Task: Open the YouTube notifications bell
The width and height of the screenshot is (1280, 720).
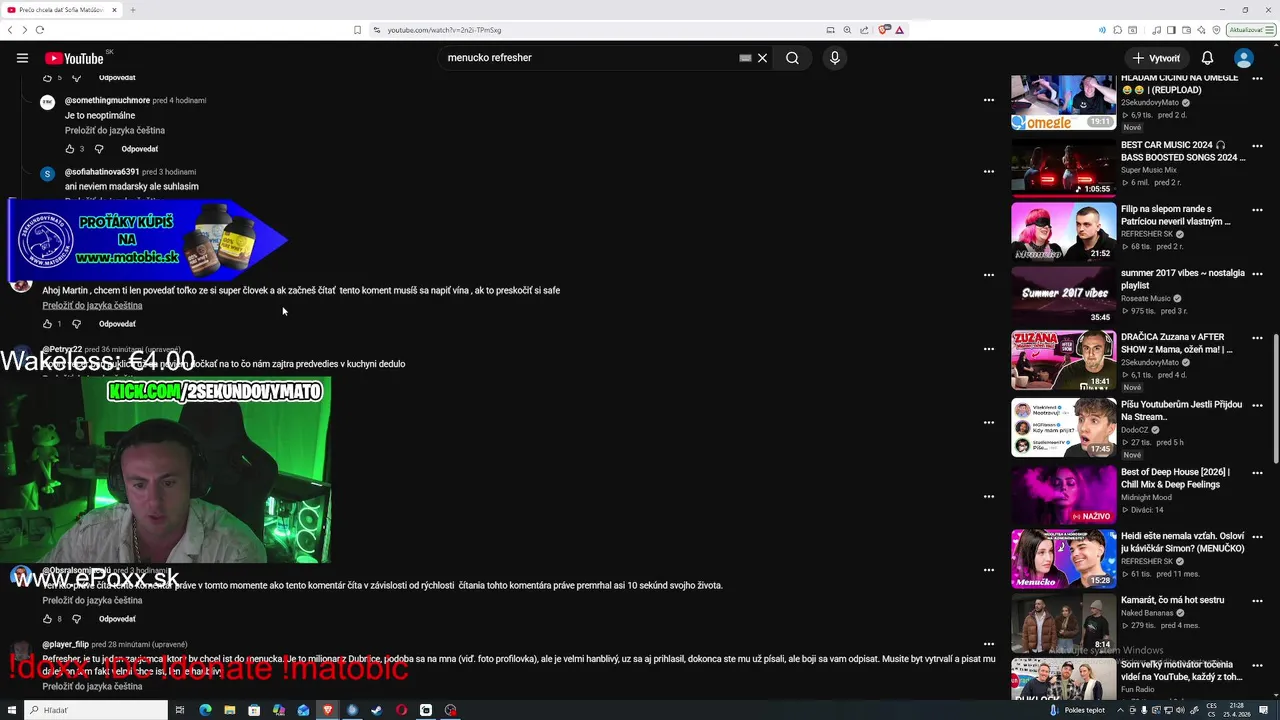Action: 1207,58
